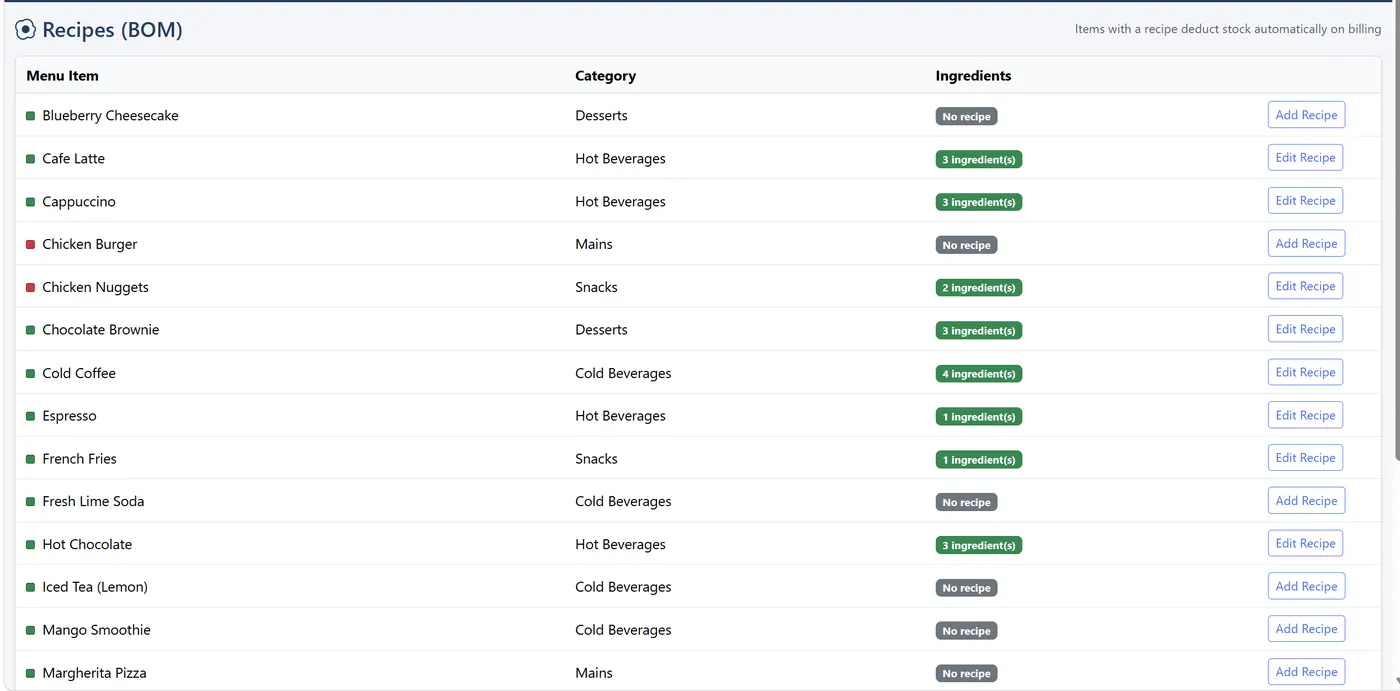This screenshot has width=1400, height=691.
Task: Click red status dot beside Chicken Burger
Action: pos(30,245)
